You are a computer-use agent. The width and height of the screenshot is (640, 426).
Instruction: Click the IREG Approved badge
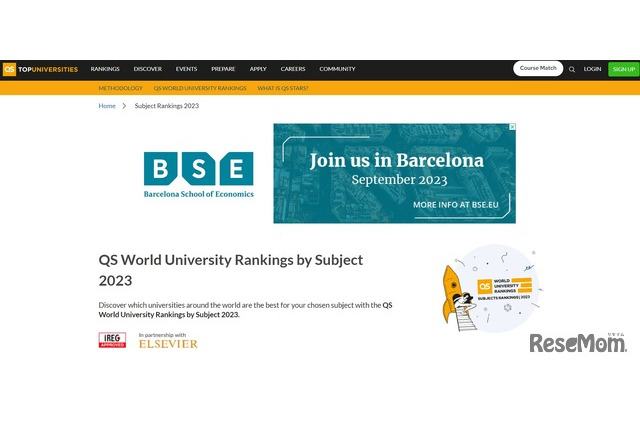tap(112, 341)
